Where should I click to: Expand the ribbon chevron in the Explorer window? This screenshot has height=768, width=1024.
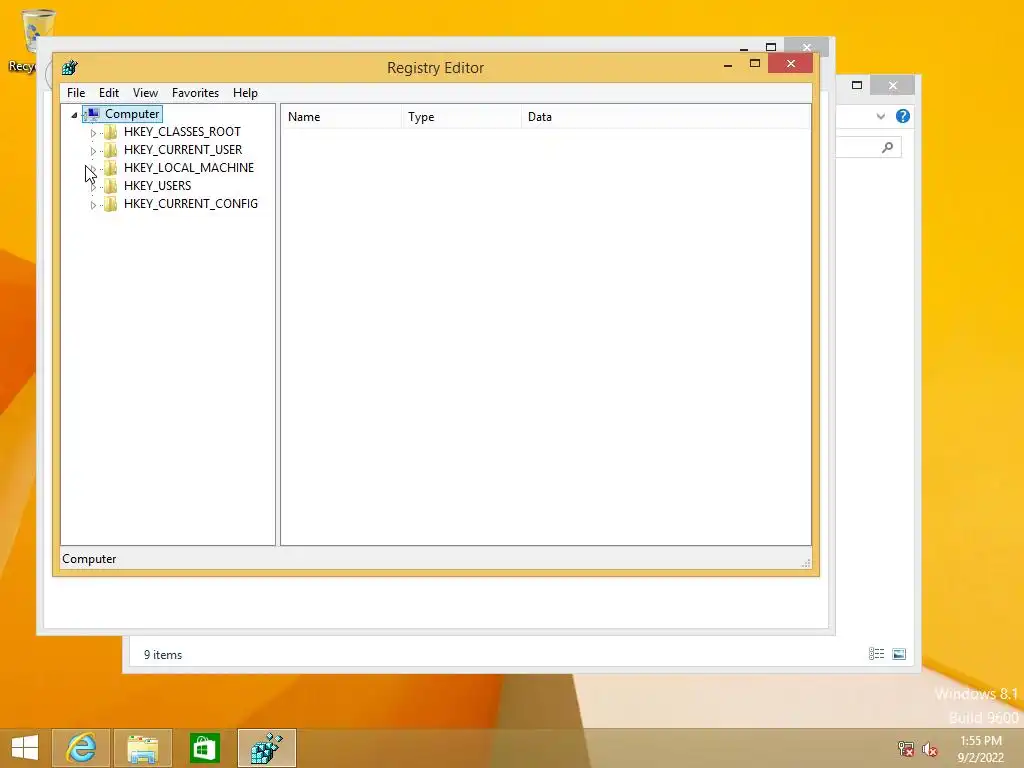coord(880,116)
